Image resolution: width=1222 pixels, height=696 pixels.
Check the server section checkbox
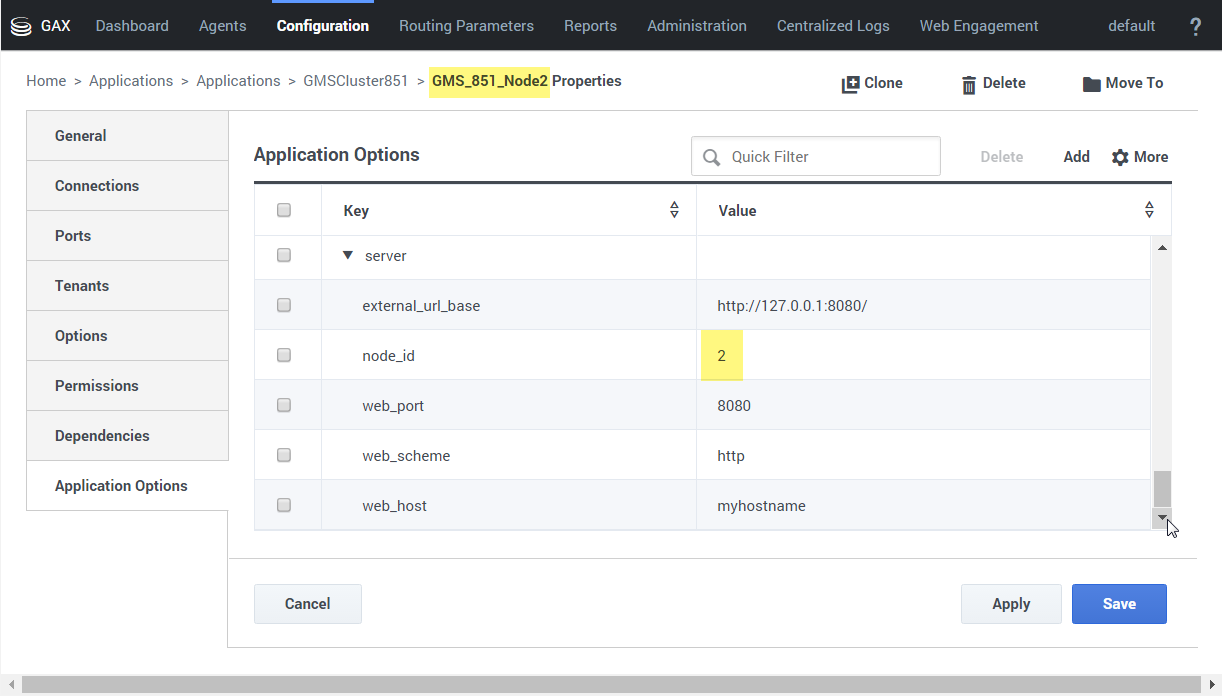(284, 255)
